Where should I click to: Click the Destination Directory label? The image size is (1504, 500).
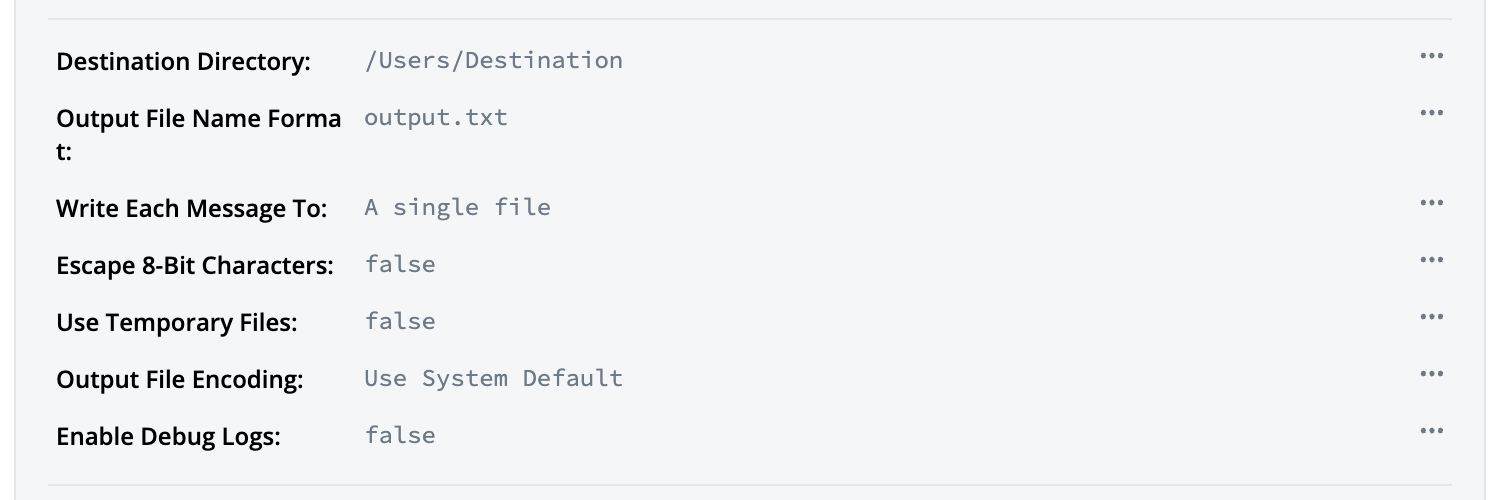[183, 62]
